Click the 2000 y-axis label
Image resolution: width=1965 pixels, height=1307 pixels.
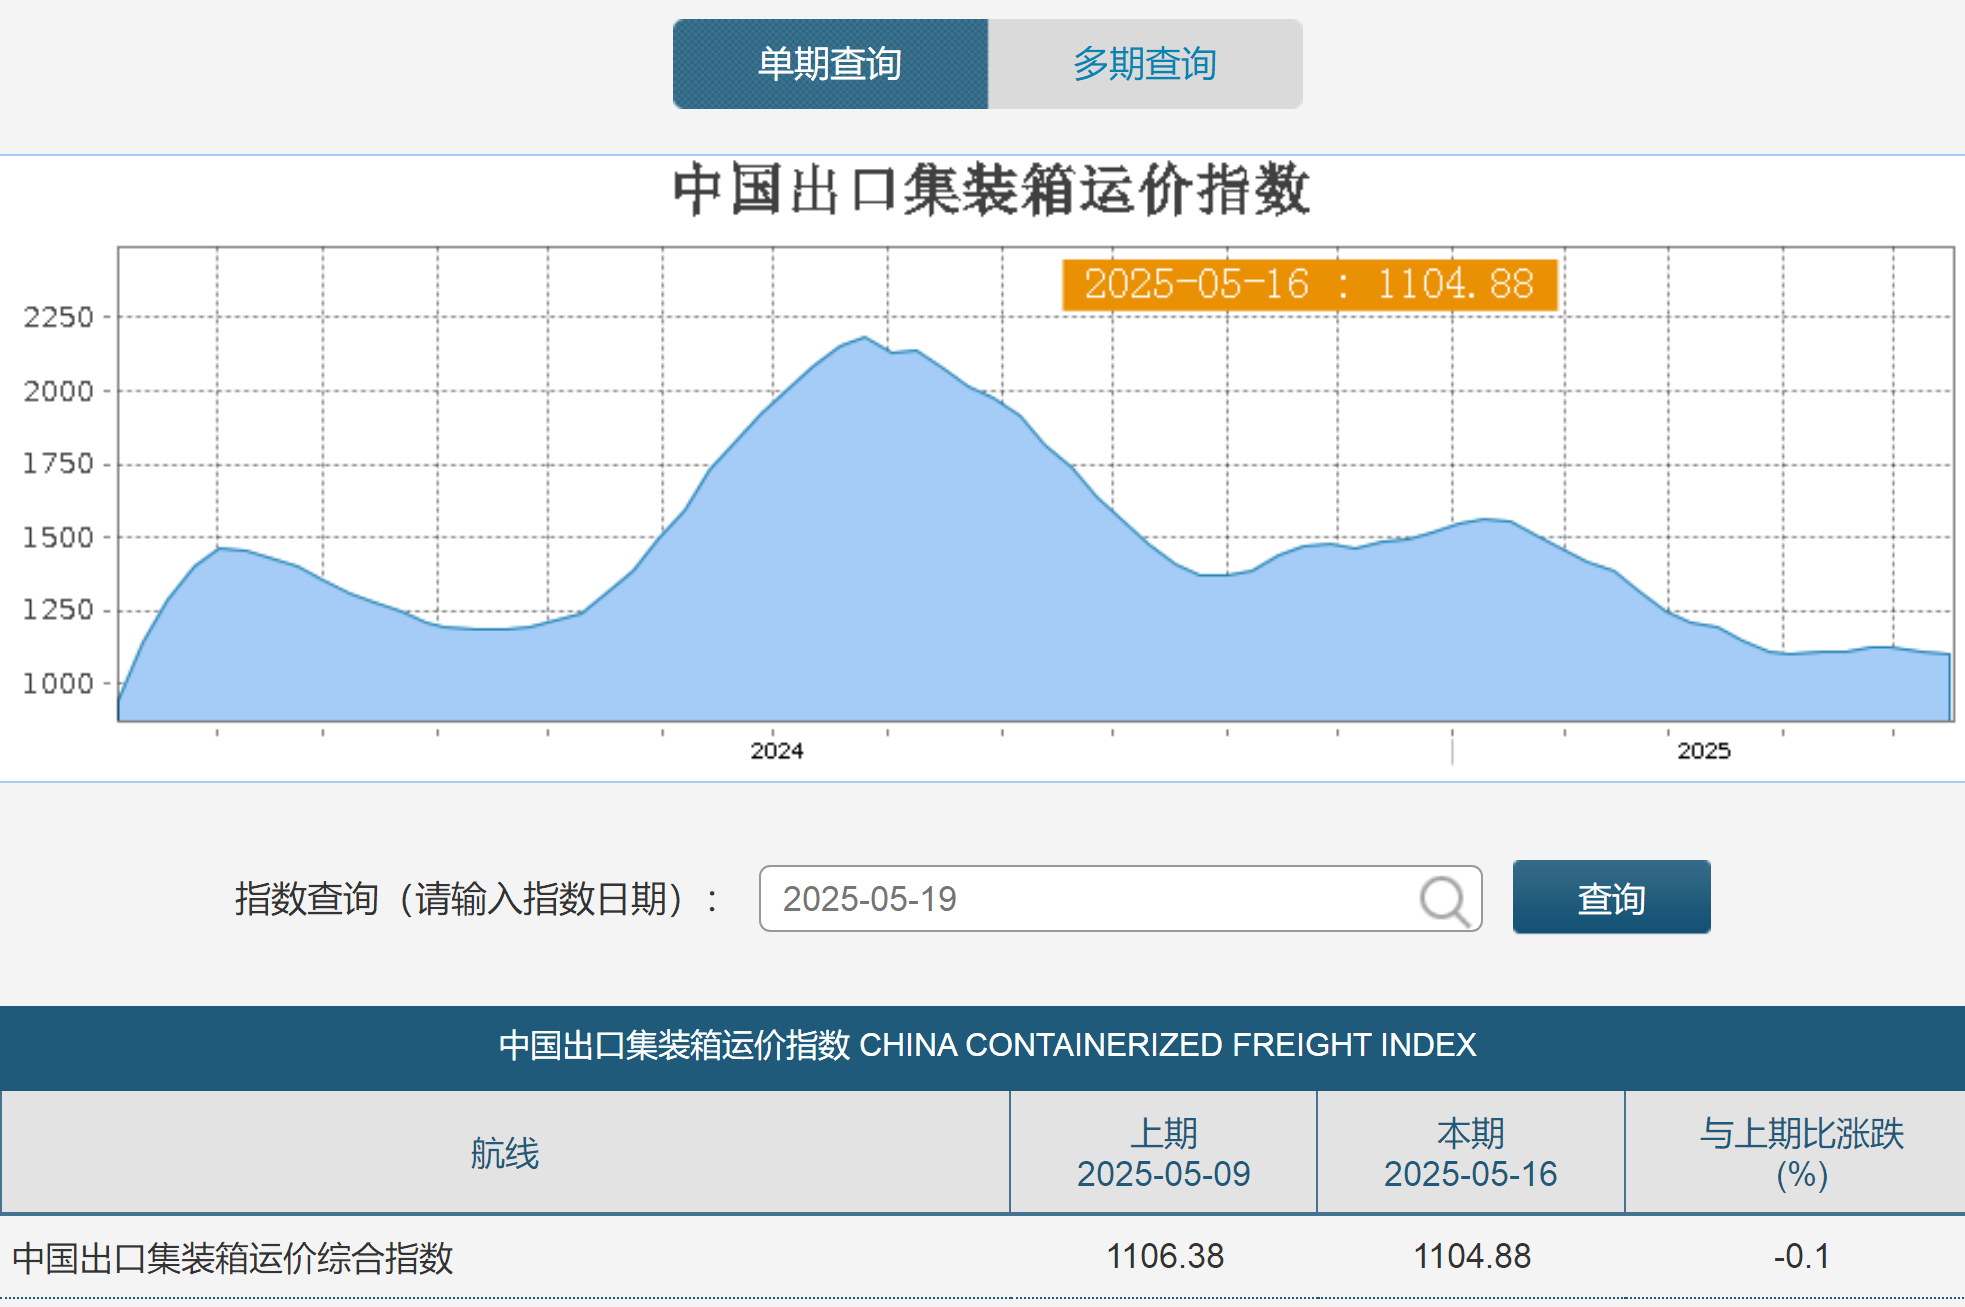(58, 391)
